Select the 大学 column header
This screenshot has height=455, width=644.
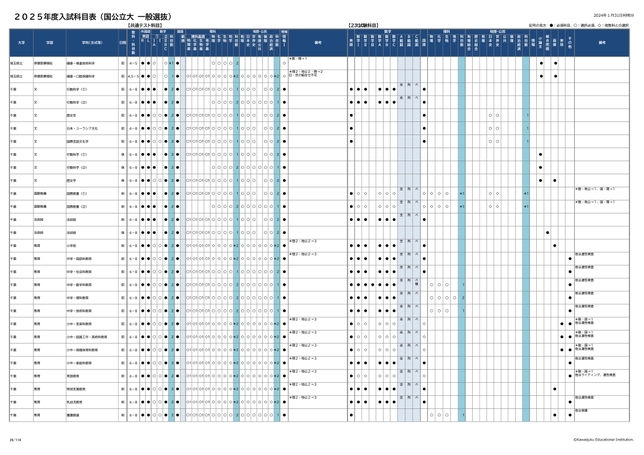(17, 42)
